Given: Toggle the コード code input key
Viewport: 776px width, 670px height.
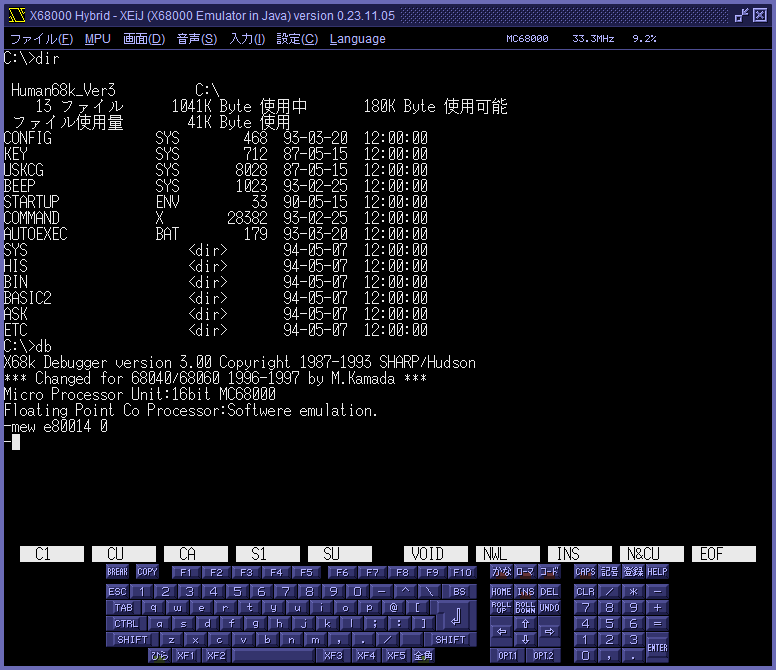Looking at the screenshot, I should (x=549, y=572).
